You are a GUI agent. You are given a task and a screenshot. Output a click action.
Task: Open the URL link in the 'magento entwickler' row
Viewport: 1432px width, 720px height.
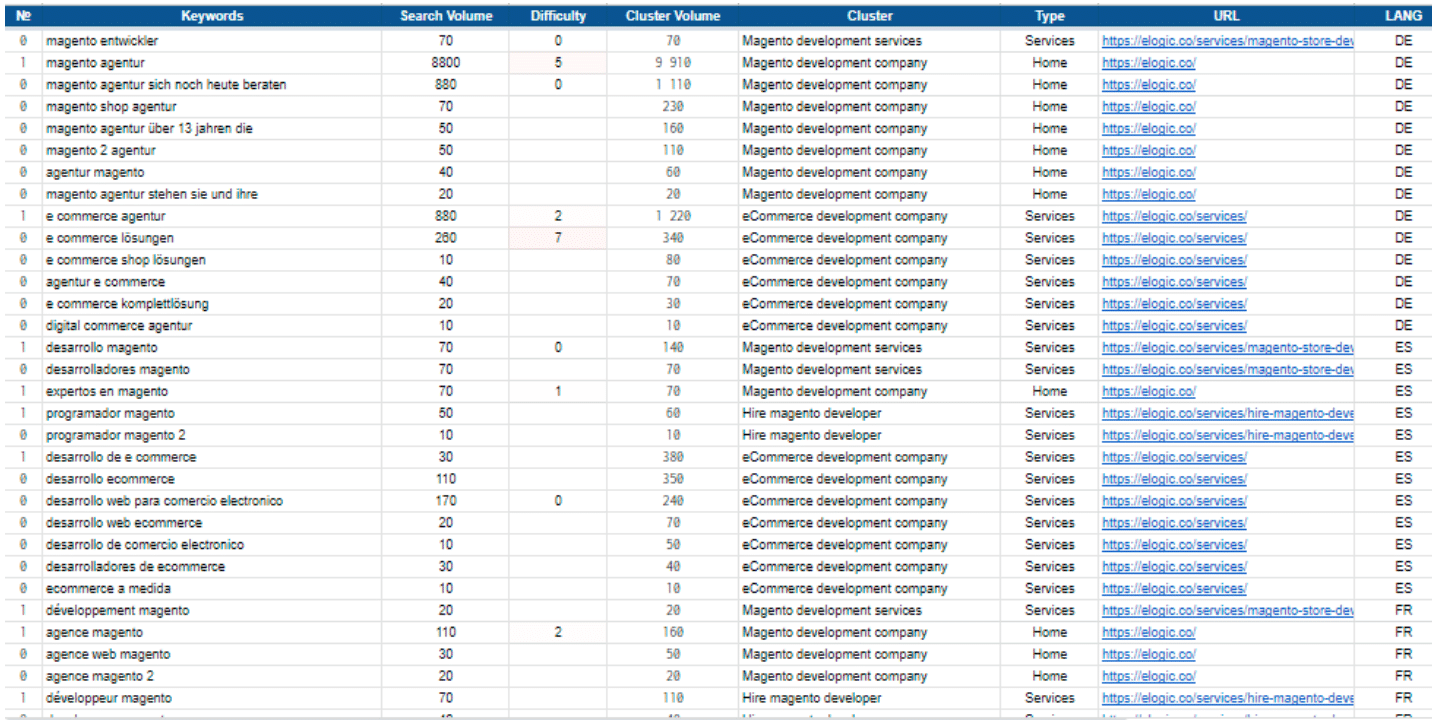coord(1228,41)
